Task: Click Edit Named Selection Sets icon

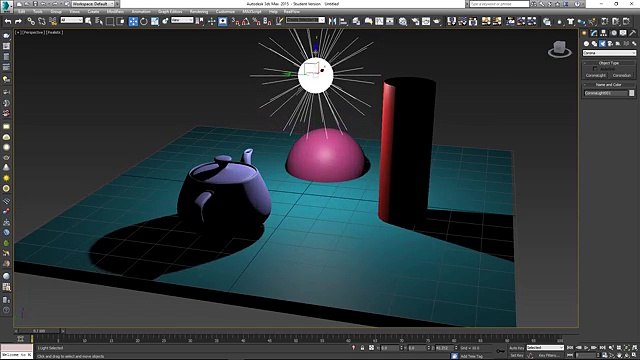Action: coord(279,21)
